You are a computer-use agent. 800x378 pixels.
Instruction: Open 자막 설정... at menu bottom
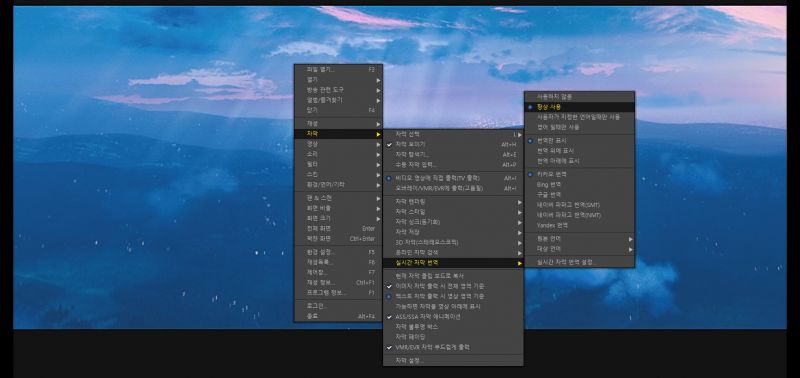click(x=453, y=361)
